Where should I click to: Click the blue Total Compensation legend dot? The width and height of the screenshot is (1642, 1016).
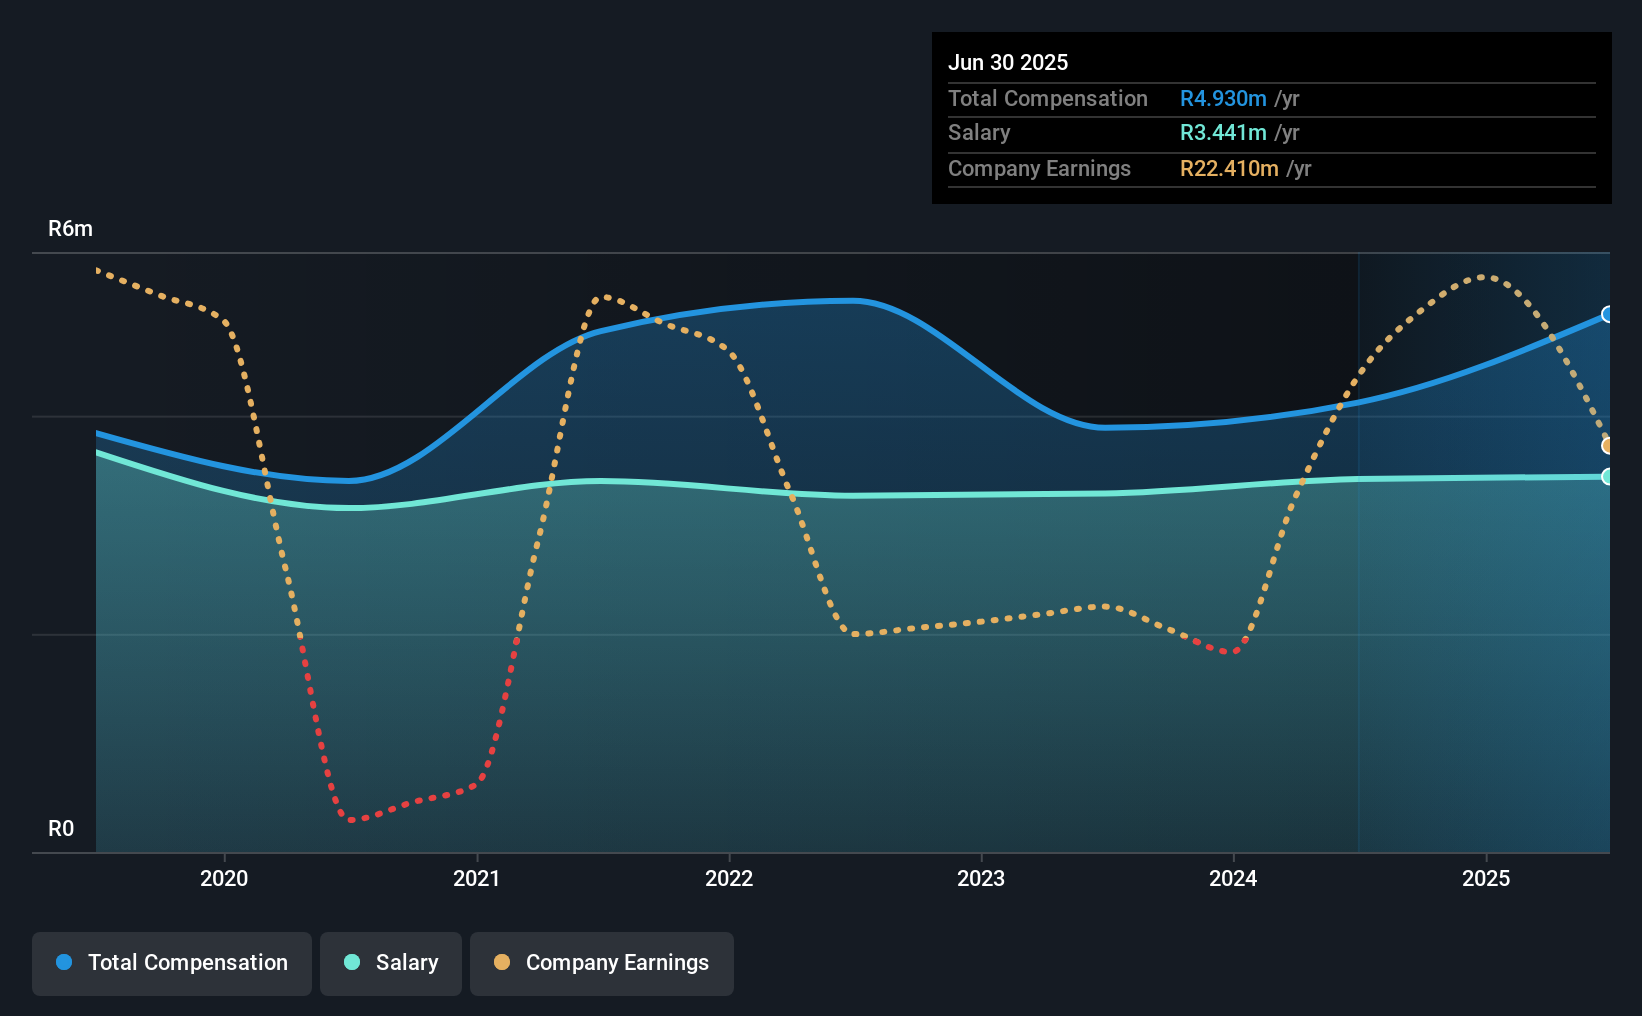[x=64, y=962]
